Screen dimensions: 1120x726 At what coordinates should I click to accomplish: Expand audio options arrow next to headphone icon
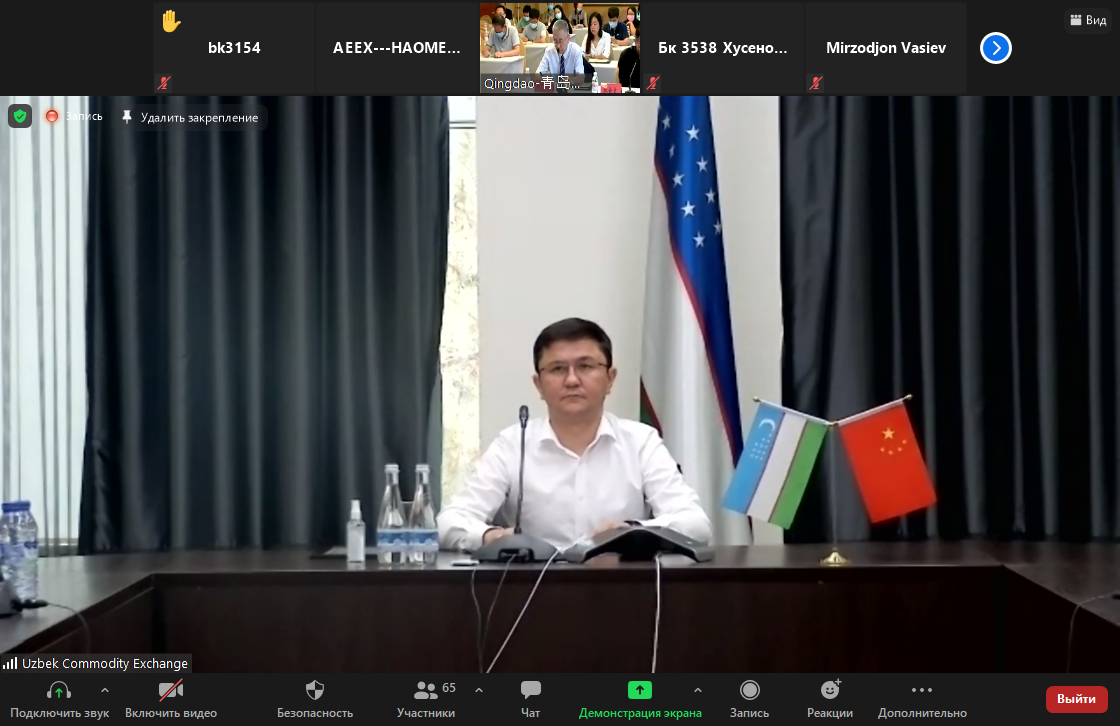coord(104,690)
